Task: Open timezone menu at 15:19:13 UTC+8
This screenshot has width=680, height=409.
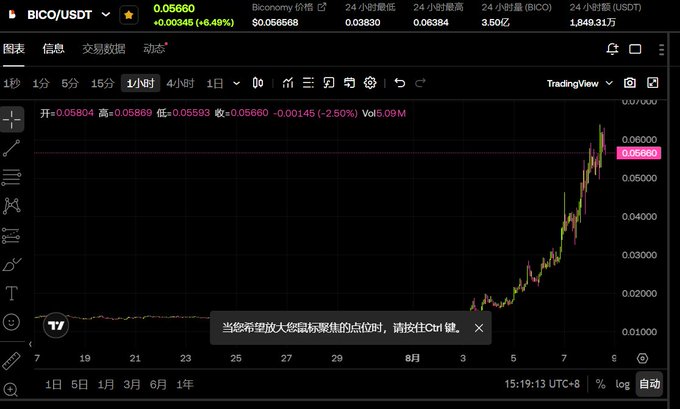Action: click(542, 384)
